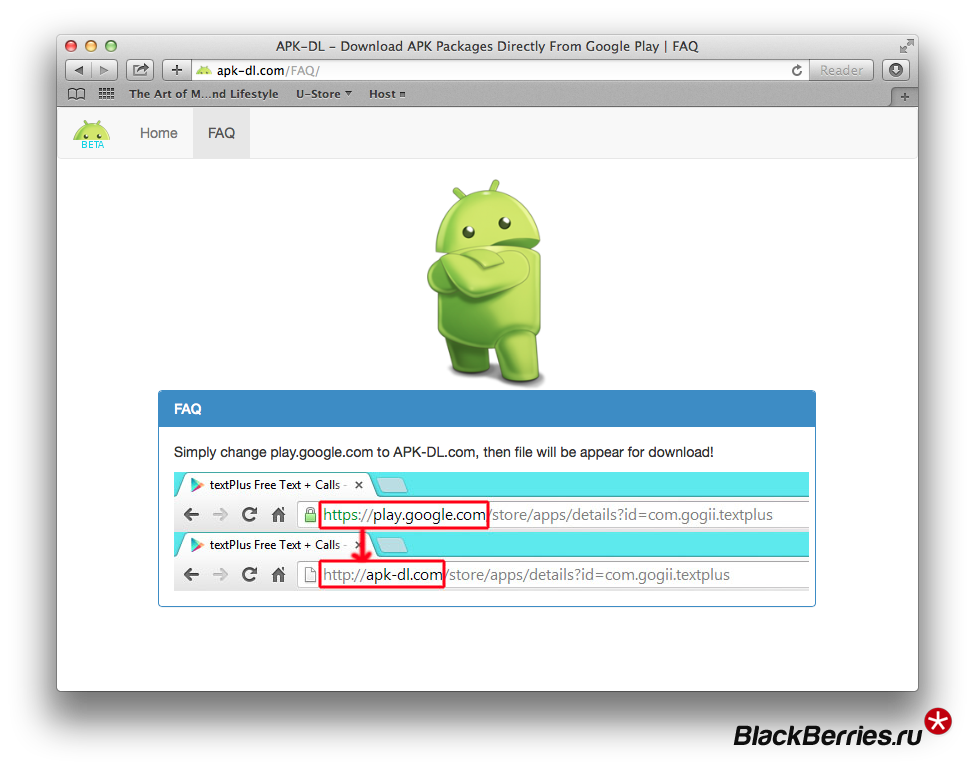Go forward with Safari's forward arrow
The height and width of the screenshot is (770, 975).
[x=104, y=70]
